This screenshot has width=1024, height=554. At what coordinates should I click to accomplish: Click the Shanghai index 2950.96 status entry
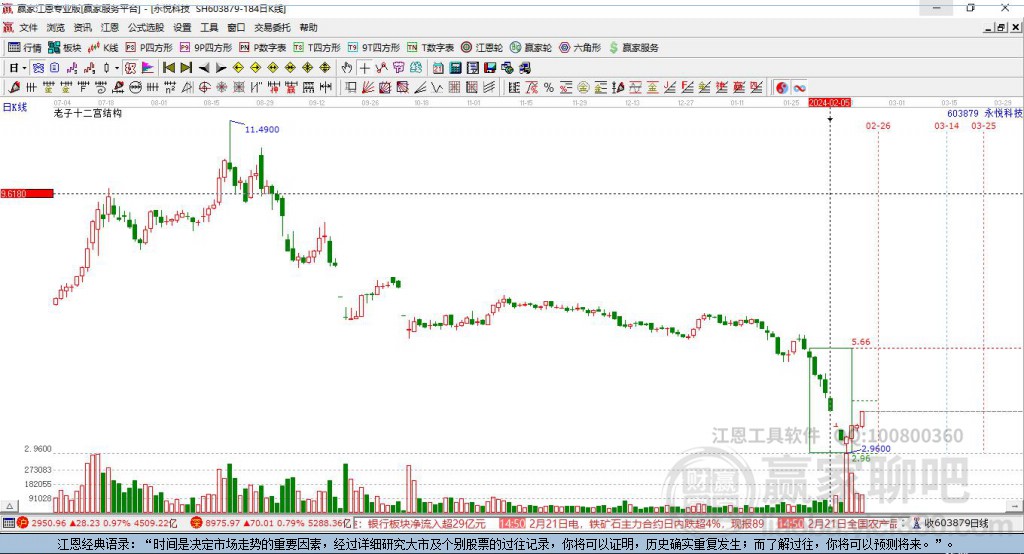click(97, 523)
